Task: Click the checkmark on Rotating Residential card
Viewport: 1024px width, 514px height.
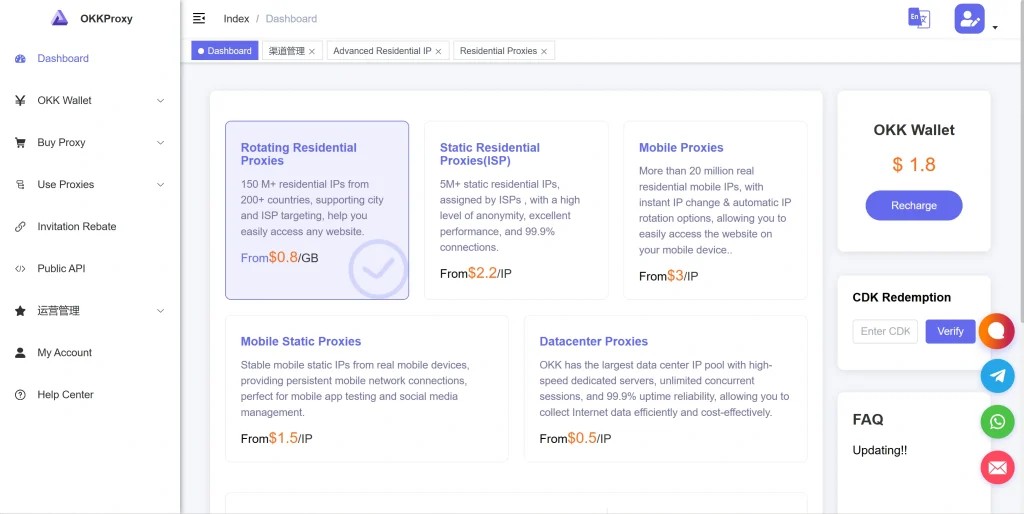Action: 377,268
